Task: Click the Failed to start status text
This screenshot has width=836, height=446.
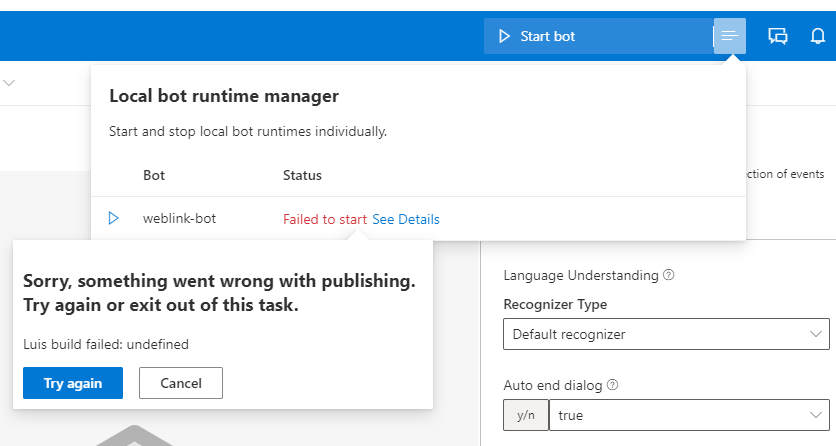Action: [x=325, y=219]
